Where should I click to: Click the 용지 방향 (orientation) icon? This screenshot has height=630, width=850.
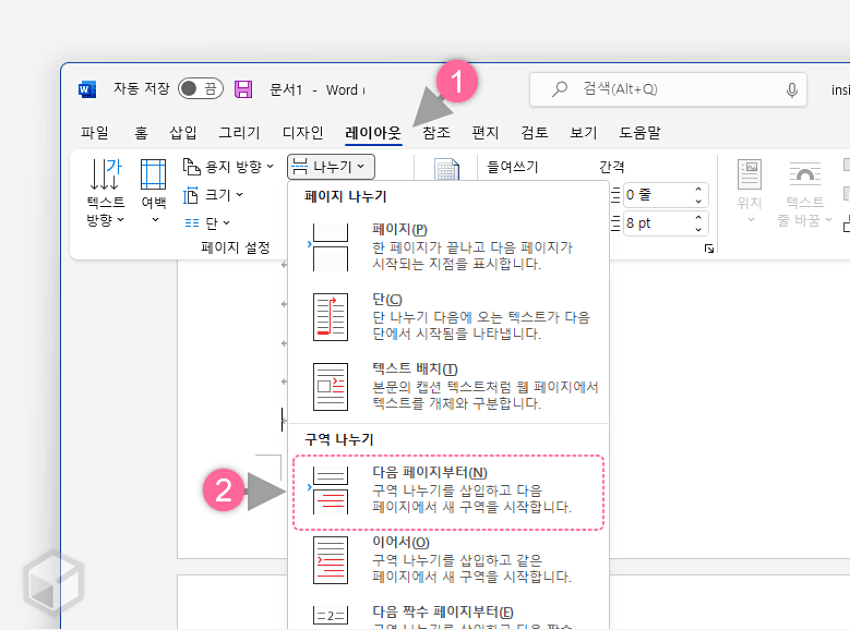click(x=190, y=167)
